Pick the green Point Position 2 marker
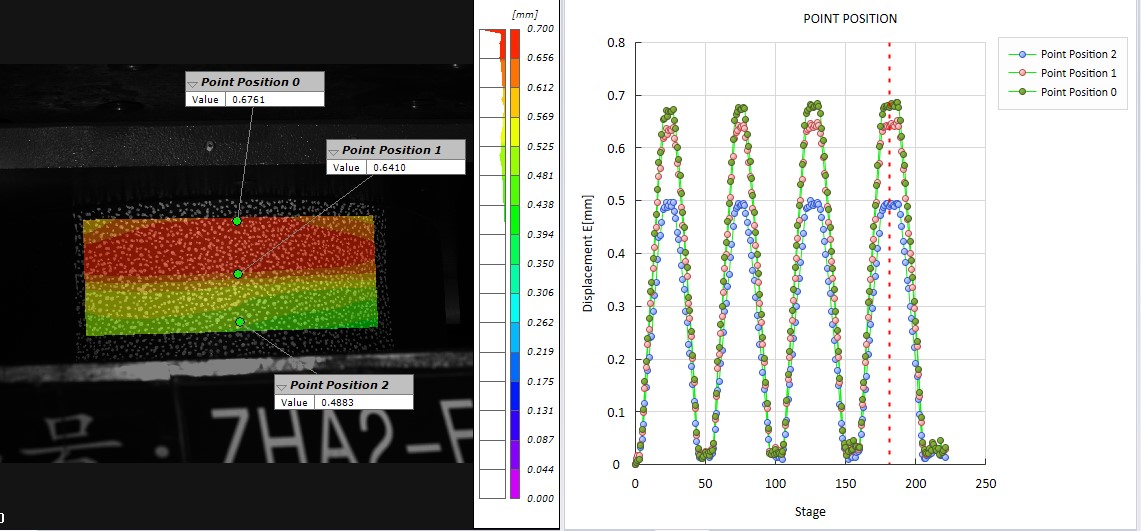Image resolution: width=1141 pixels, height=531 pixels. pos(240,322)
